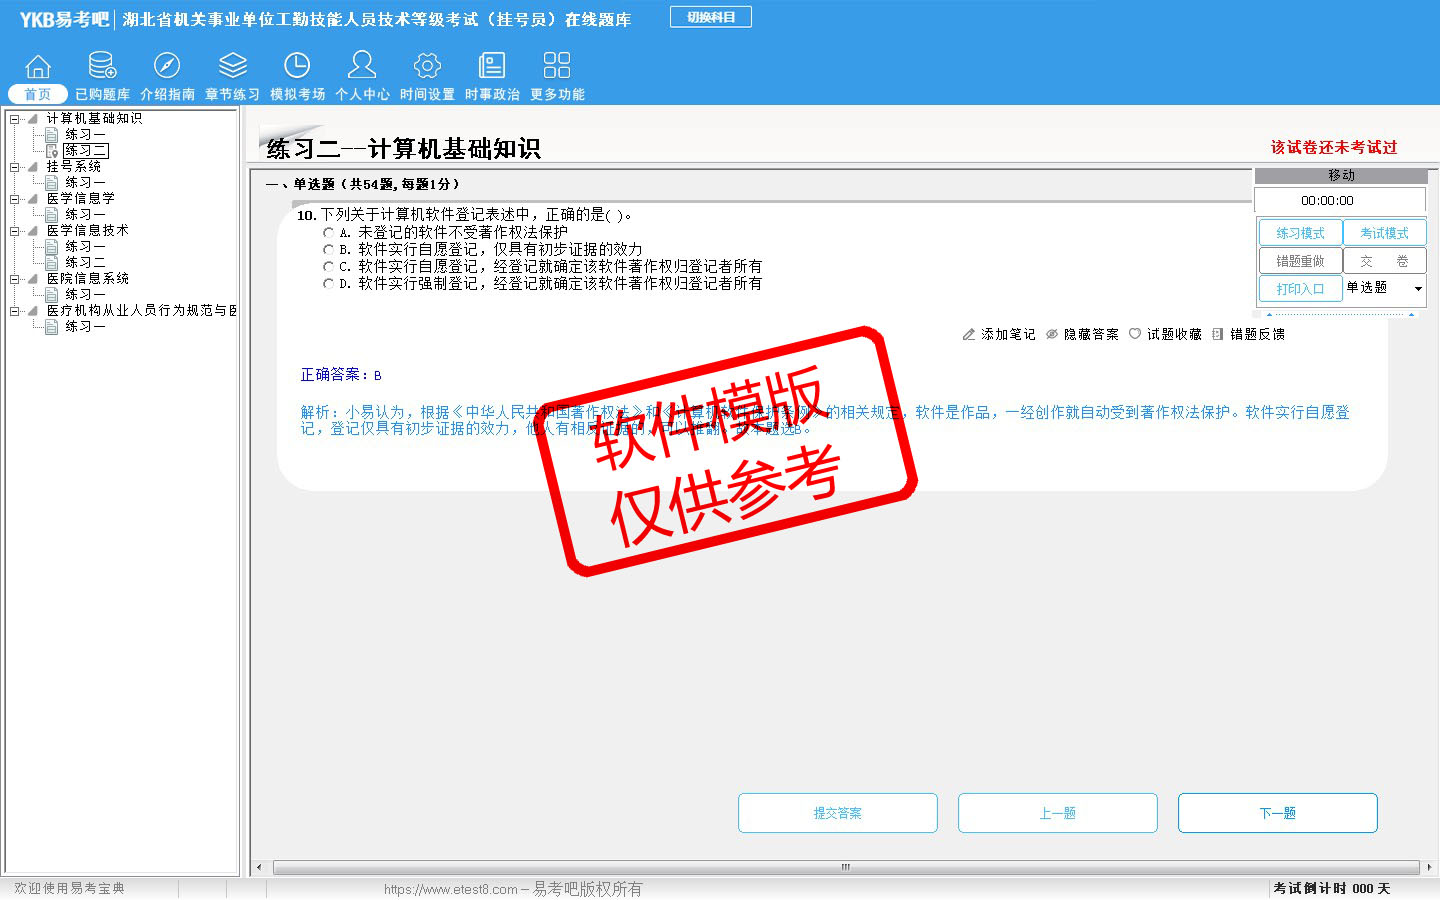Click the 欢迎使用易考宝典 status text
1440x900 pixels.
click(x=69, y=888)
